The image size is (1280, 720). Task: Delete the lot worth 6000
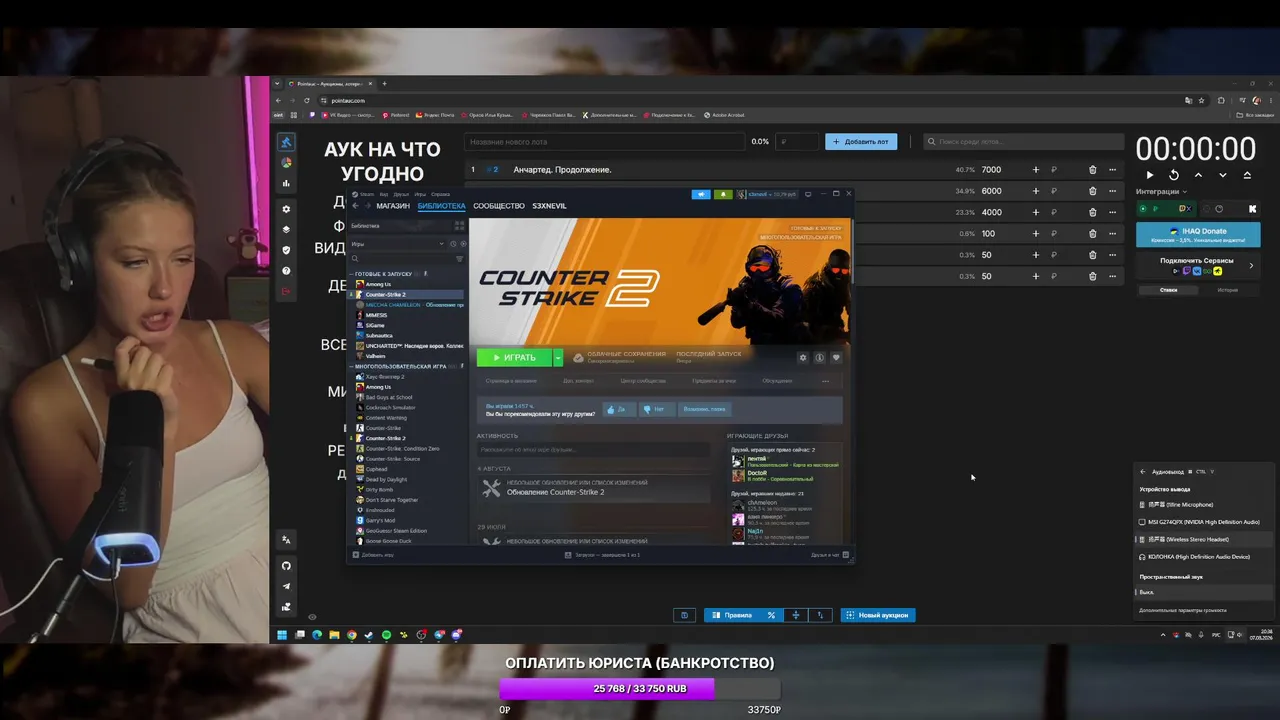point(1092,191)
